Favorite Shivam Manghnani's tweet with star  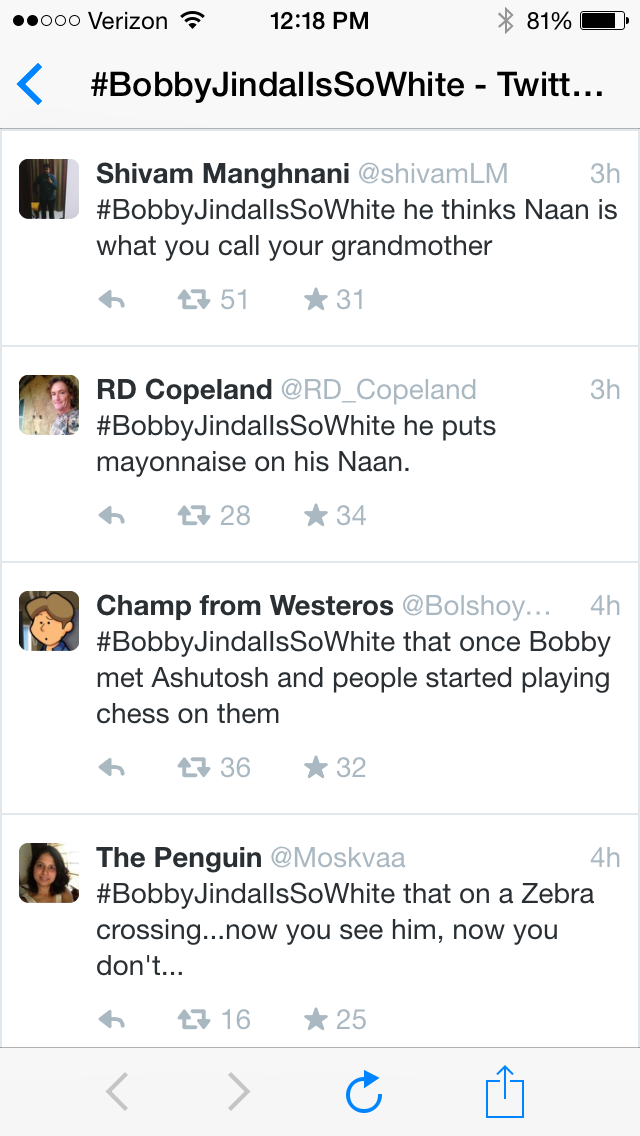[x=316, y=299]
